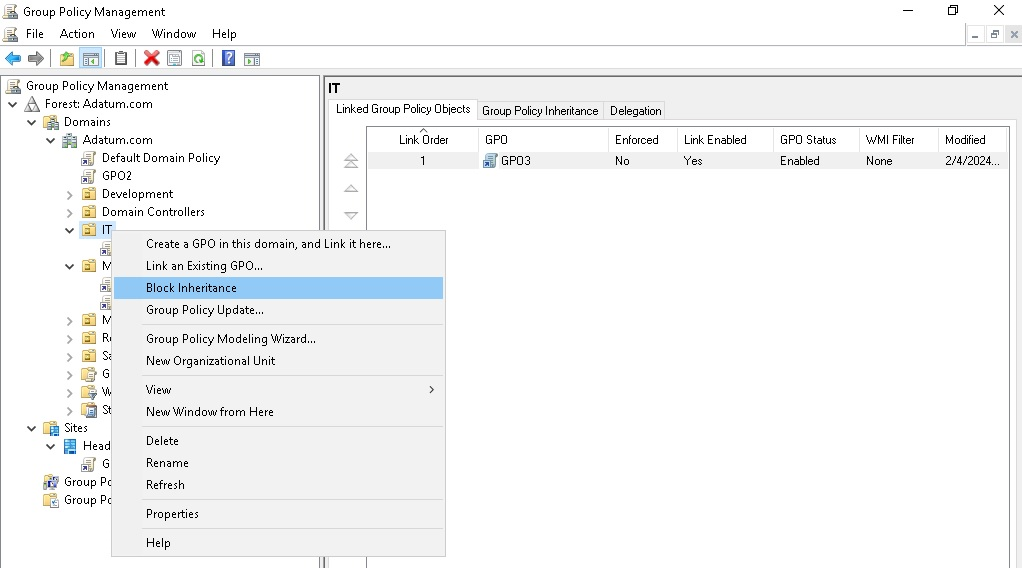Select New Window from Here
Image resolution: width=1022 pixels, height=568 pixels.
click(278, 411)
